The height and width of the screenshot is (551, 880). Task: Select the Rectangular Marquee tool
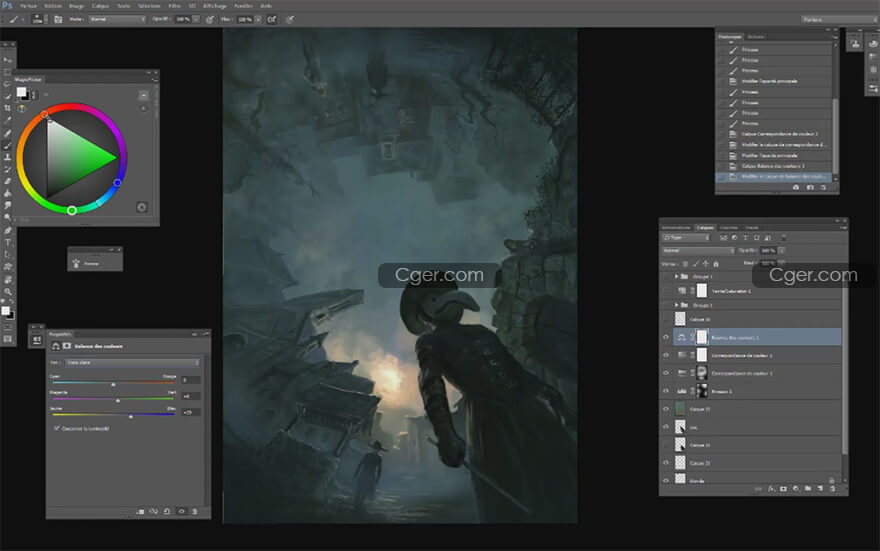coord(8,72)
